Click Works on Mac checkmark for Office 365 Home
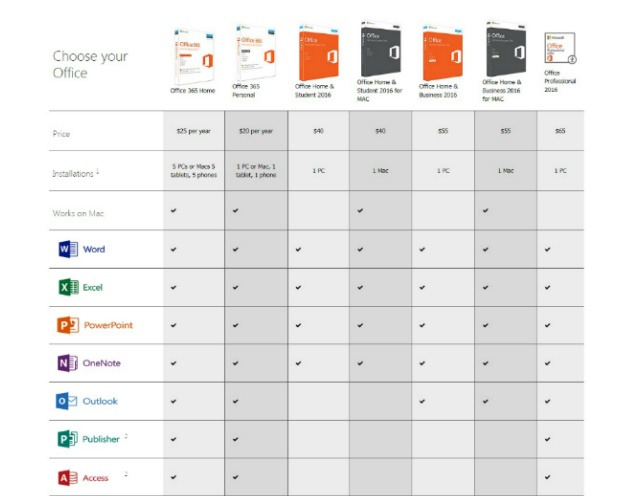 [x=174, y=210]
